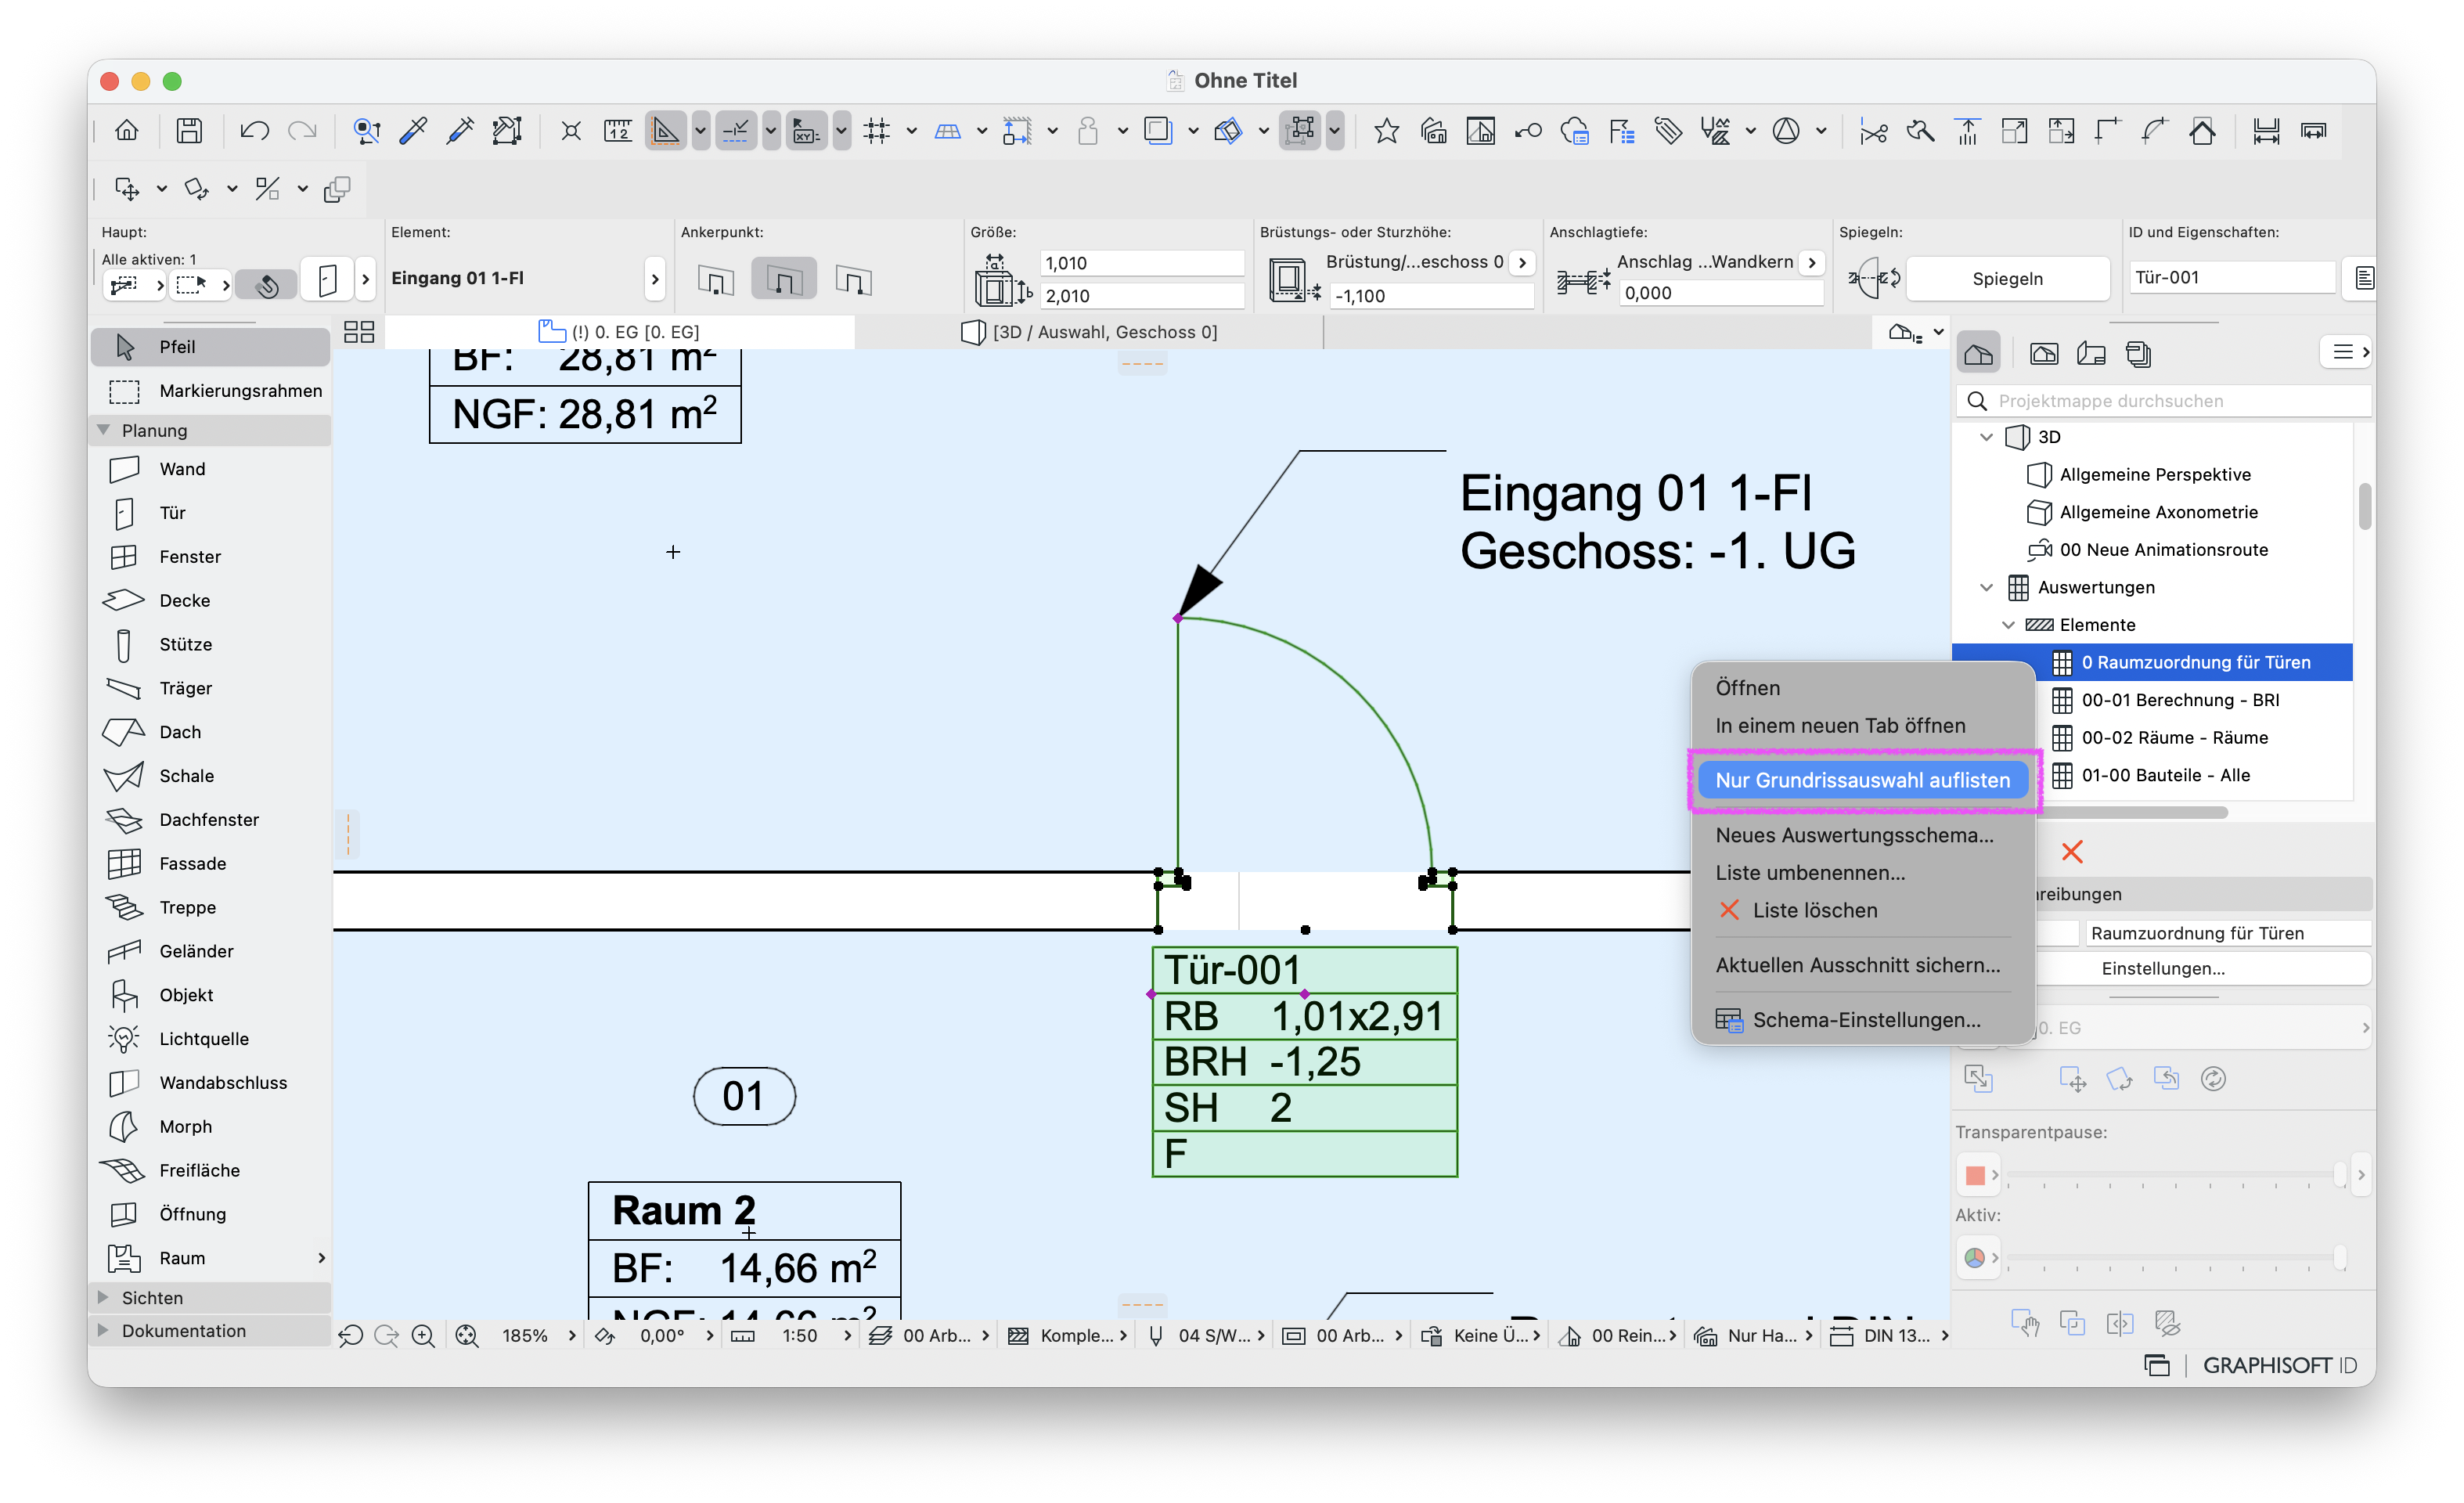
Task: Click the save icon in toolbar
Action: [189, 131]
